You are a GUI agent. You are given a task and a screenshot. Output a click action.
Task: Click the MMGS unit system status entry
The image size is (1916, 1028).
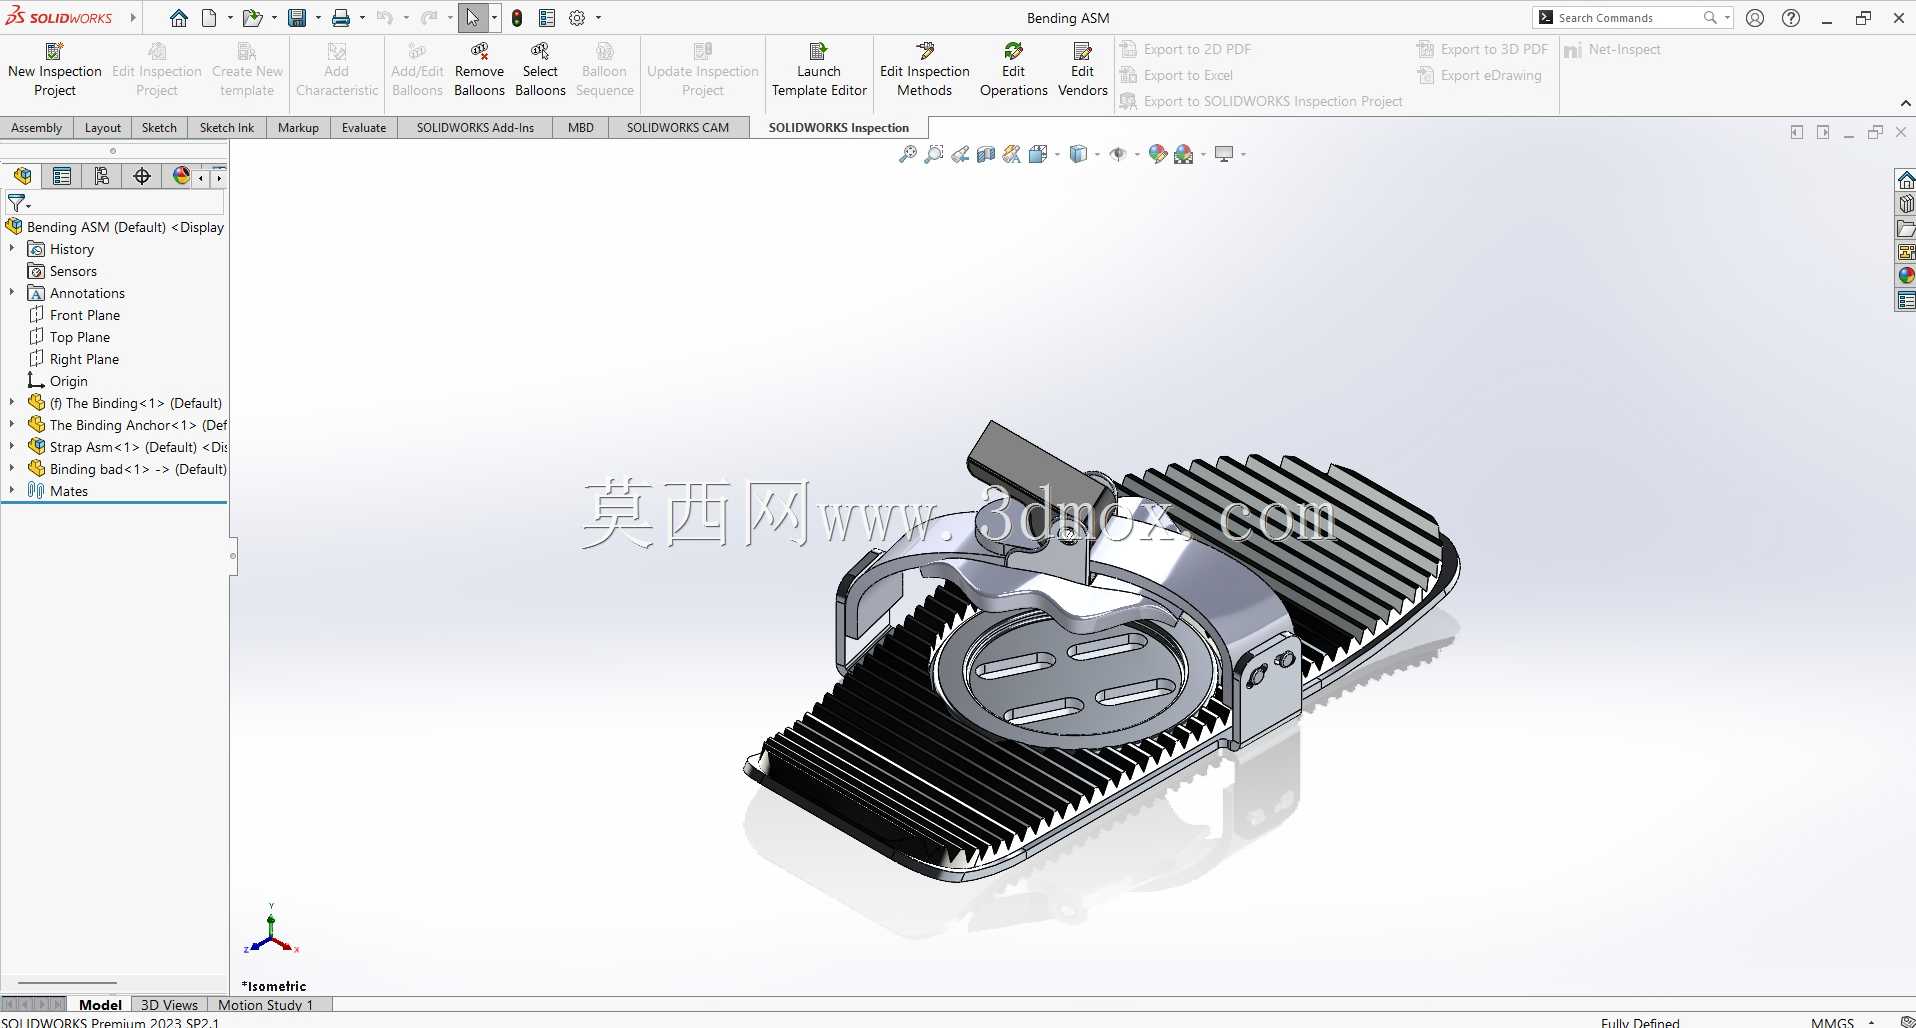tap(1833, 1022)
